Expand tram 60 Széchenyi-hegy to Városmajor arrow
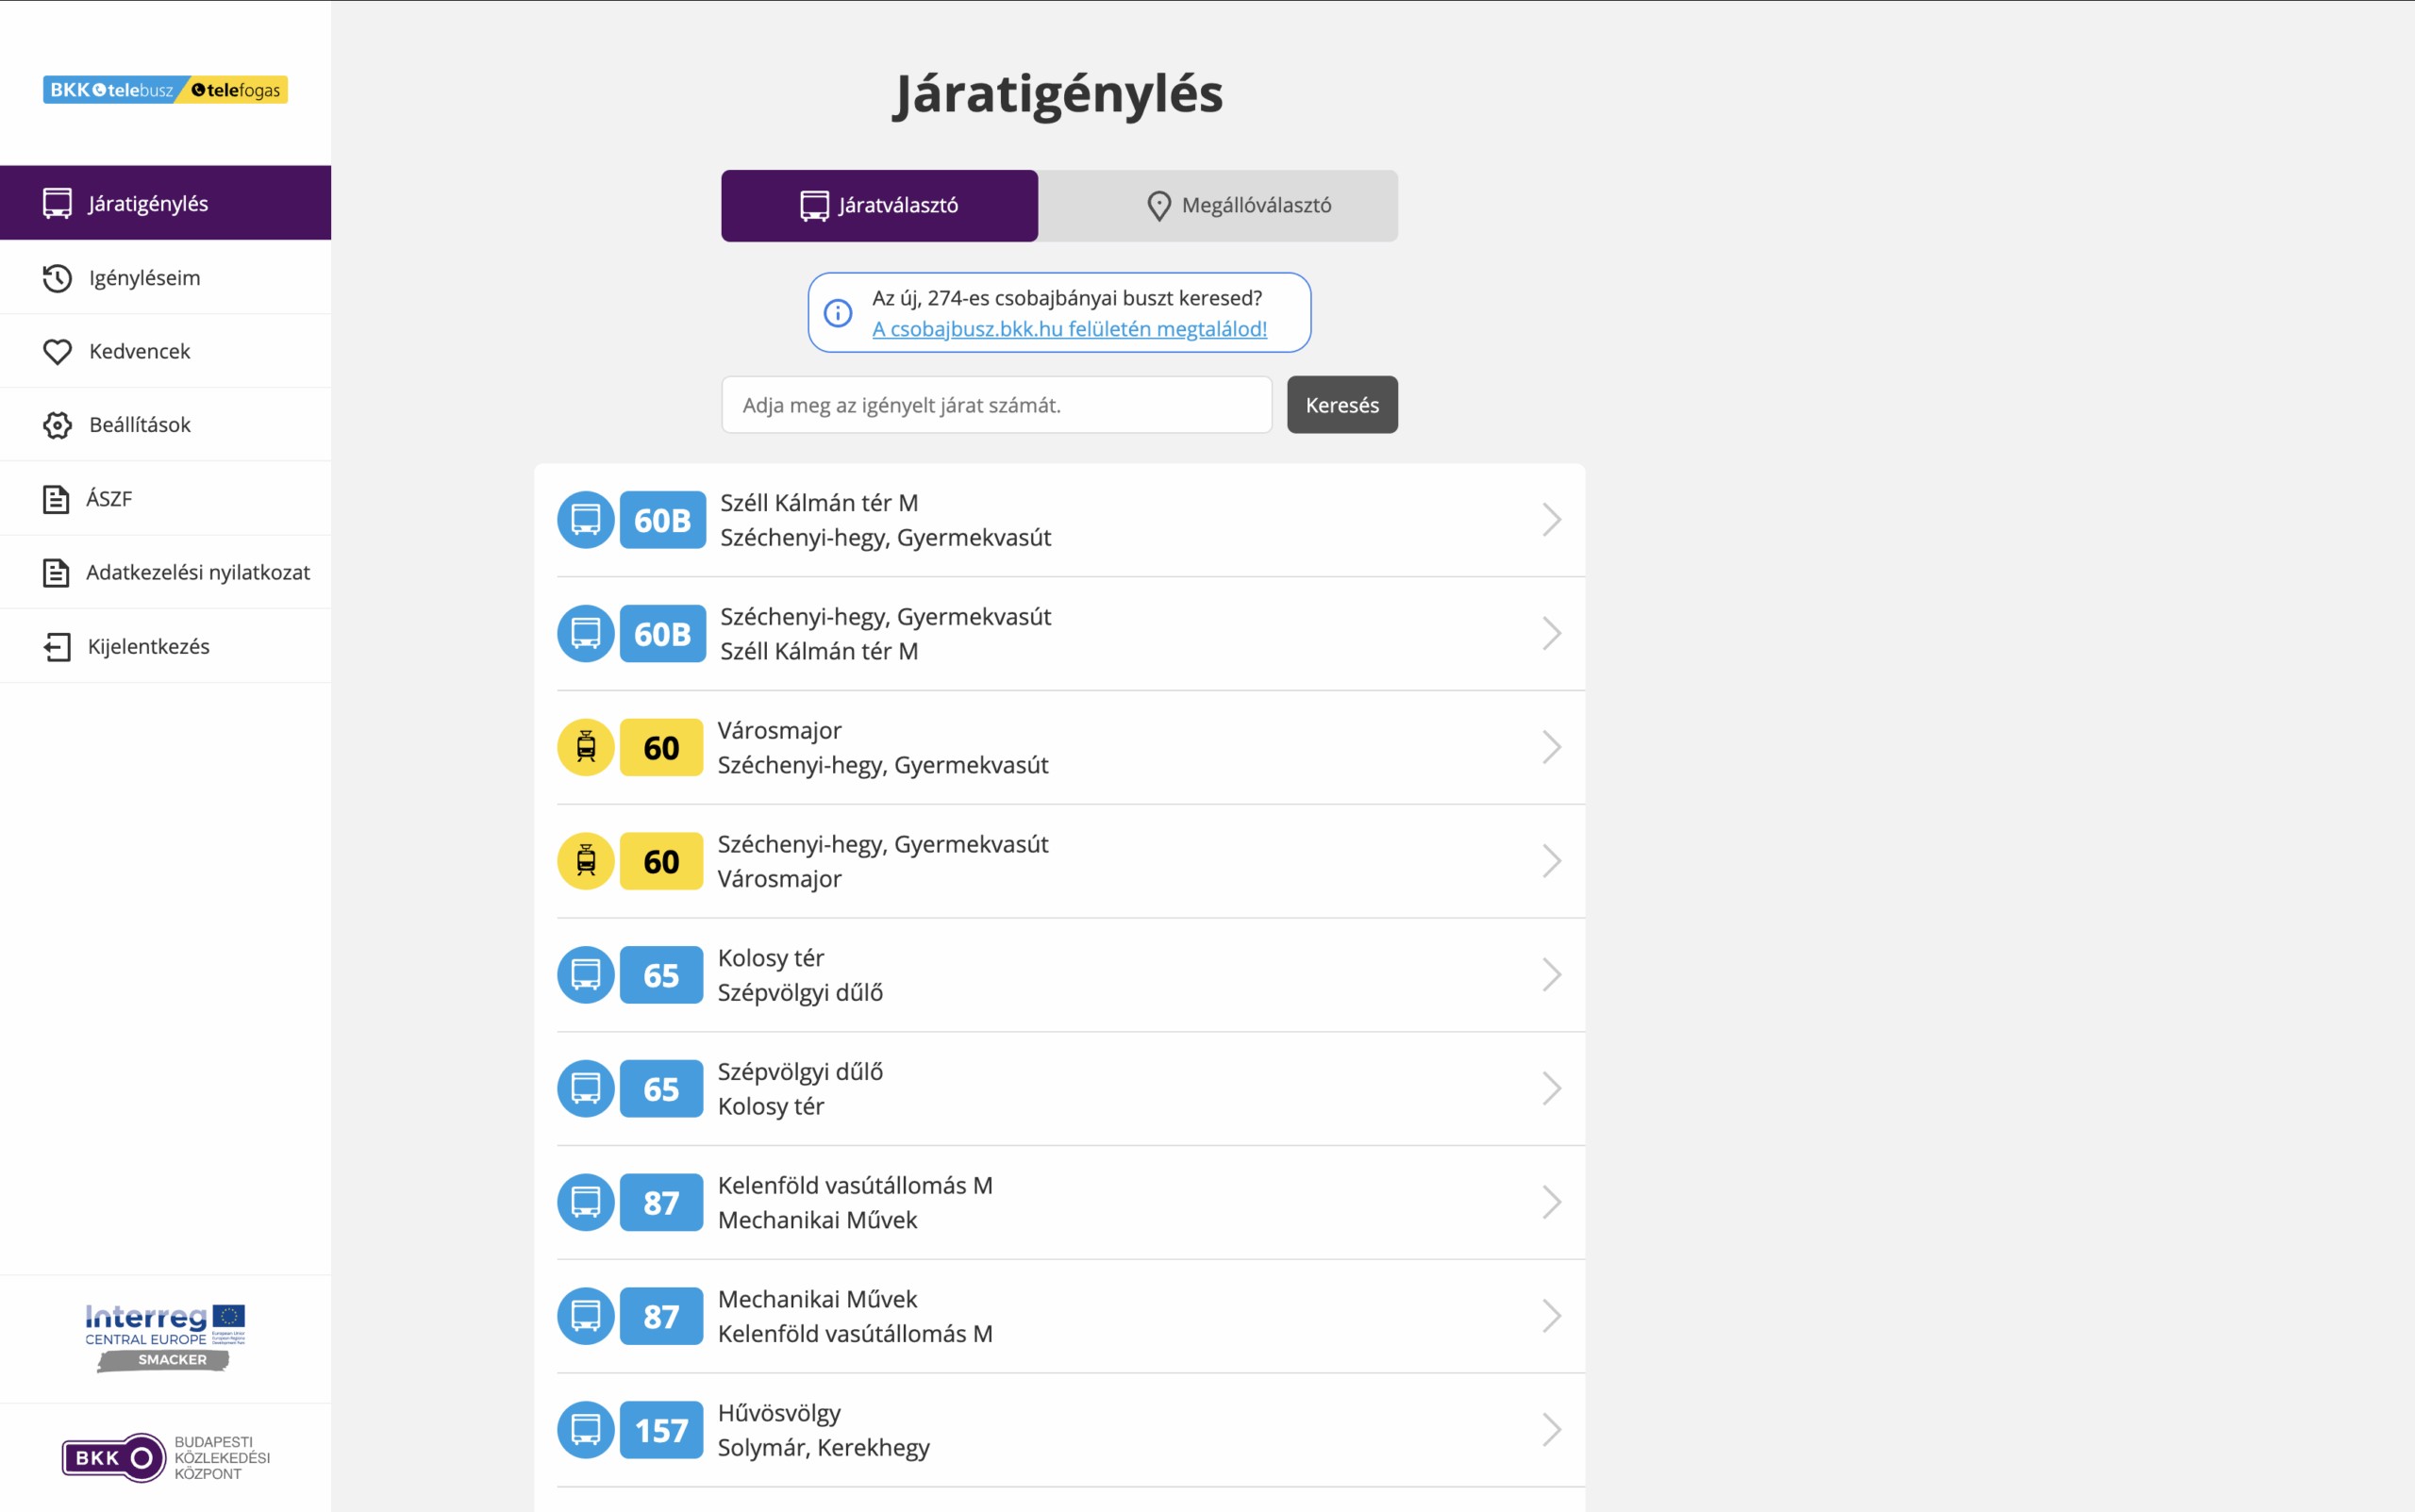Image resolution: width=2415 pixels, height=1512 pixels. (1551, 861)
